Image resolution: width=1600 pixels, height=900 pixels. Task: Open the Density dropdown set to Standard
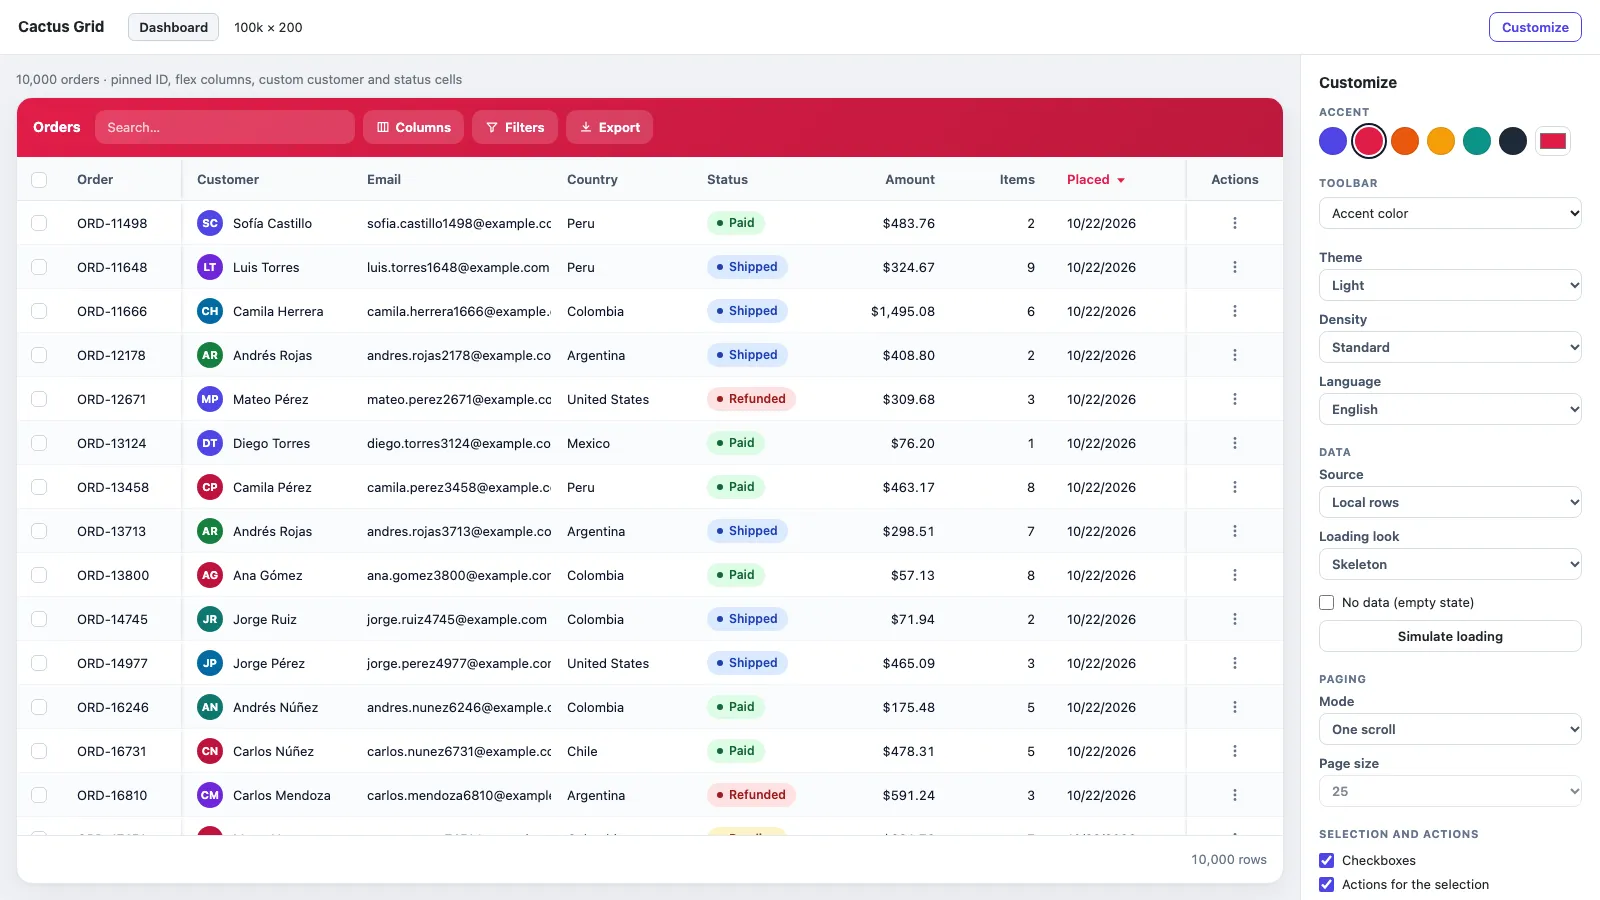[1450, 347]
